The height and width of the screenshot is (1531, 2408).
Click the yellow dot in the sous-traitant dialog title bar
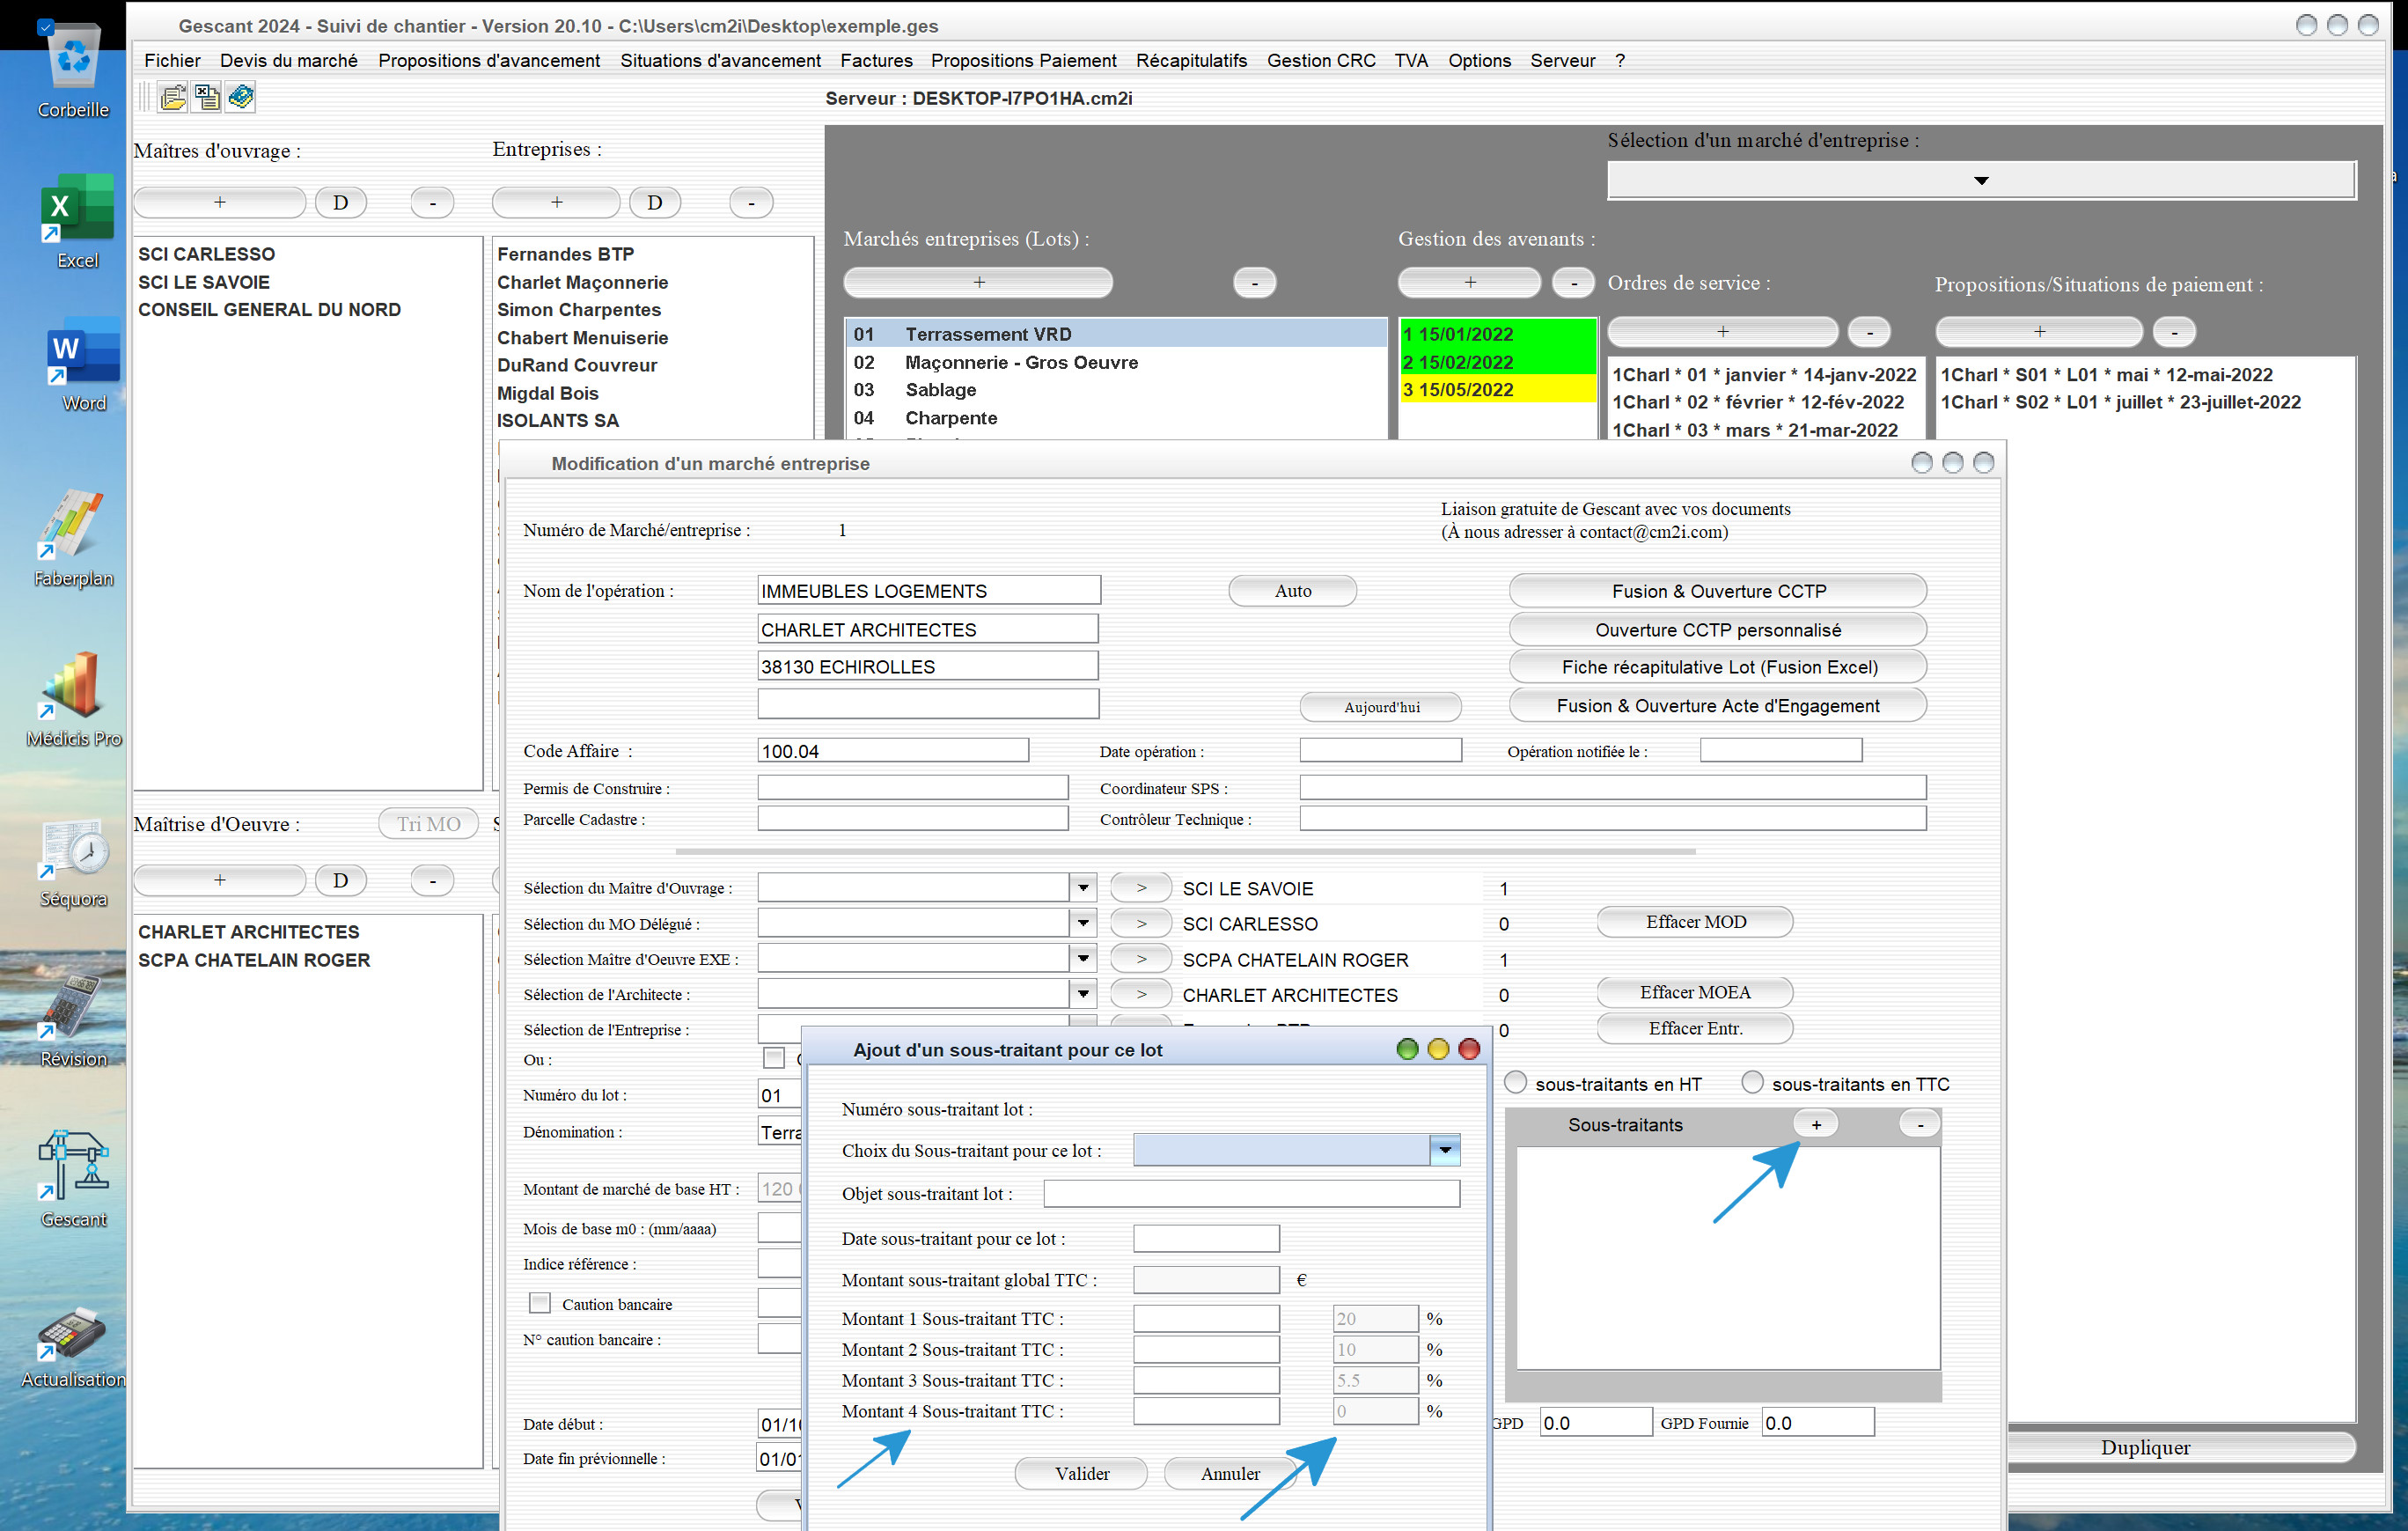(x=1438, y=1049)
